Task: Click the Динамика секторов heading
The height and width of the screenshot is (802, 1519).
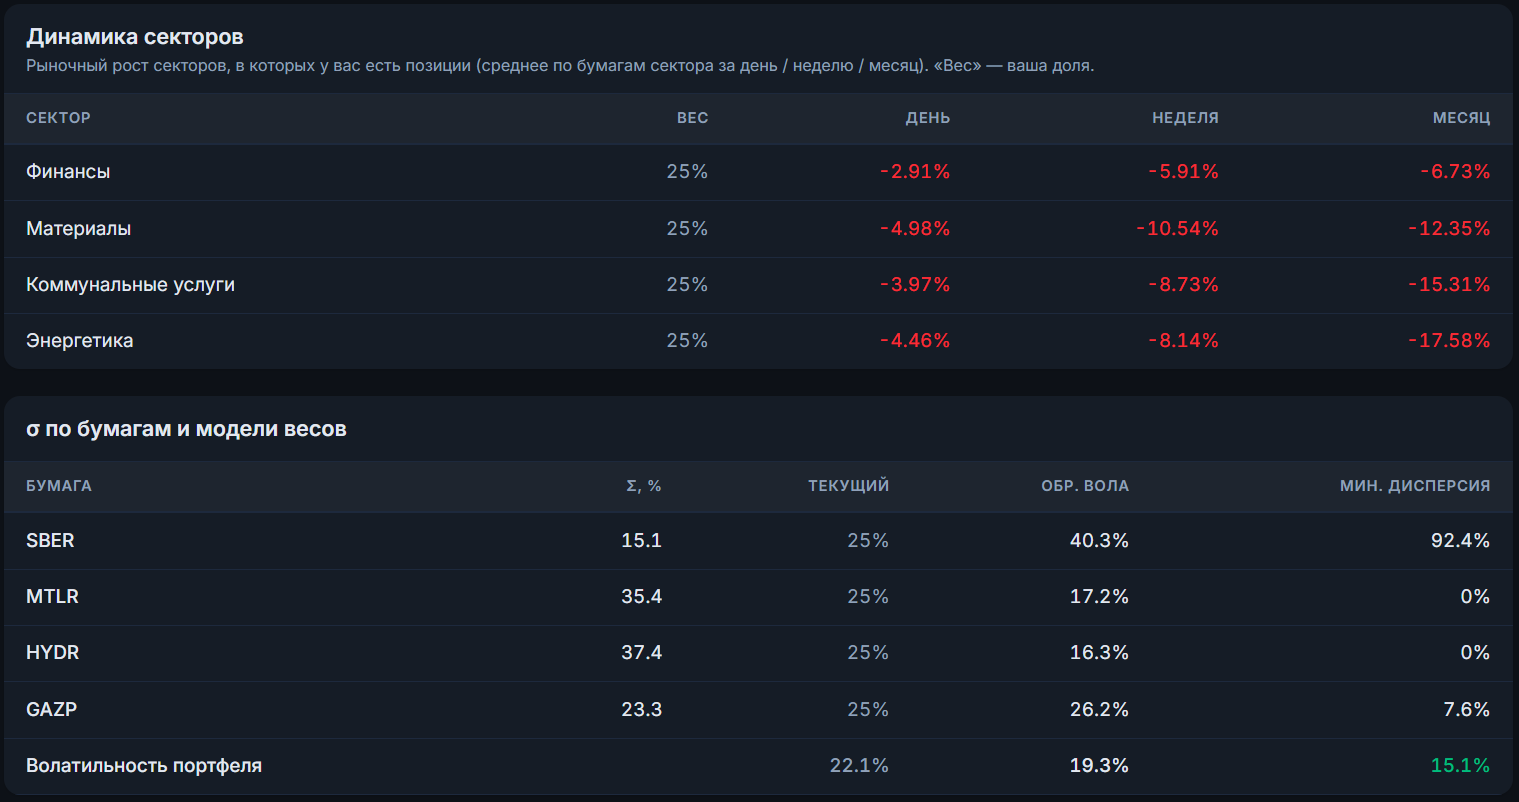Action: 135,37
